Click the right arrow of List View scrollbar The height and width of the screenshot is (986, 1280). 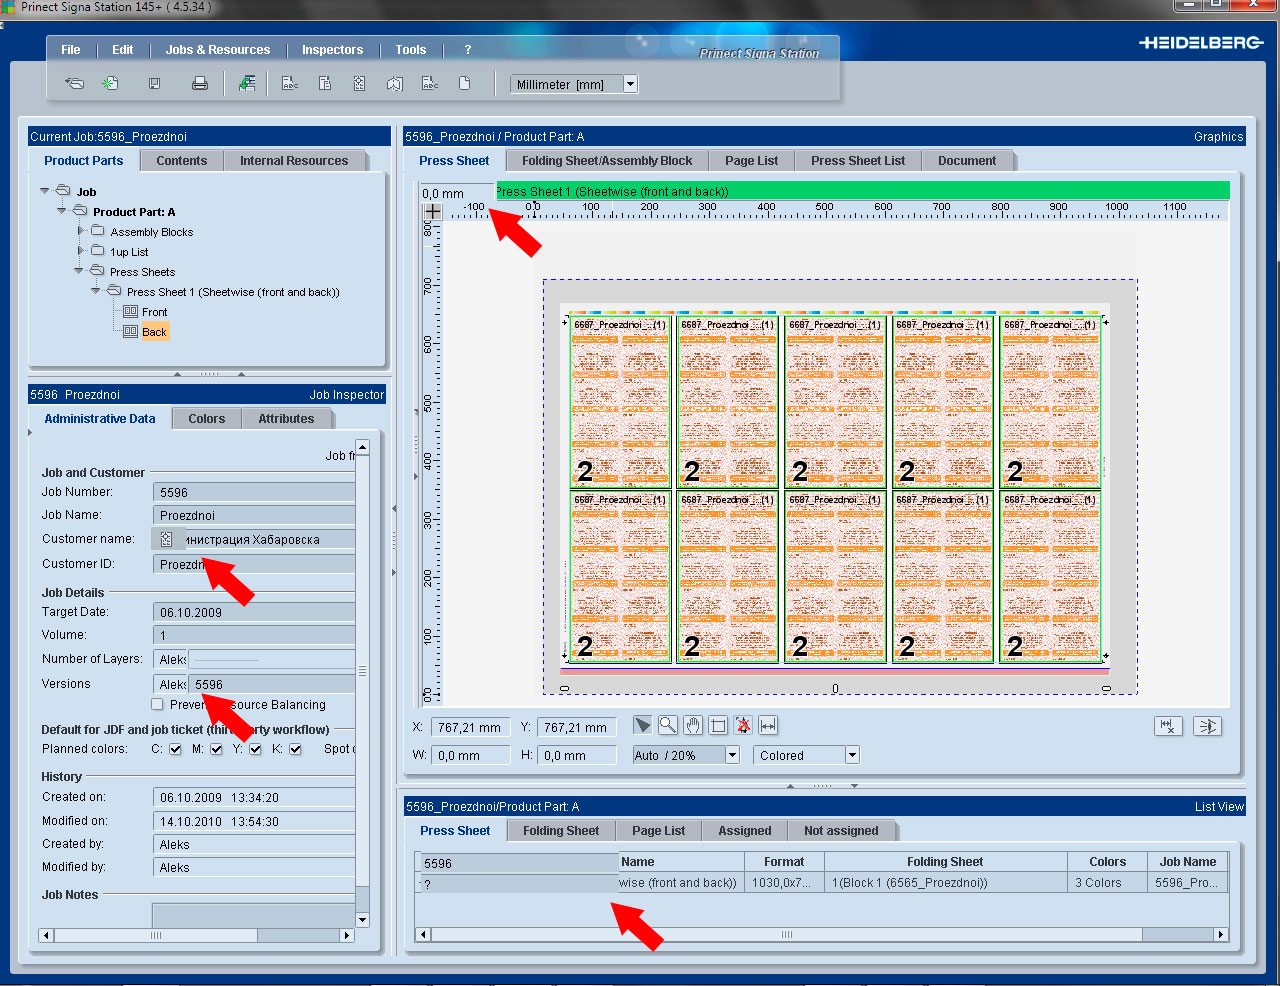coord(1220,934)
